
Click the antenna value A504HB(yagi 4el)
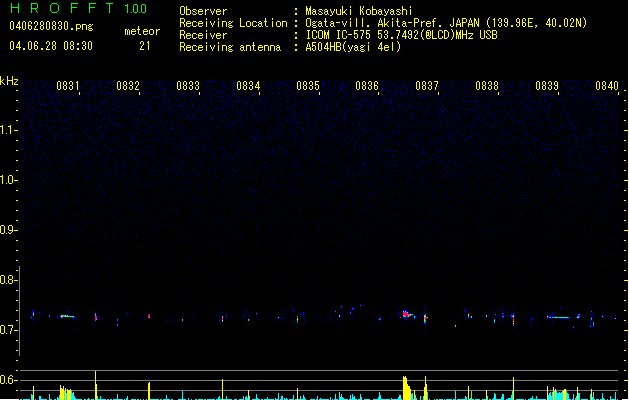pos(353,47)
